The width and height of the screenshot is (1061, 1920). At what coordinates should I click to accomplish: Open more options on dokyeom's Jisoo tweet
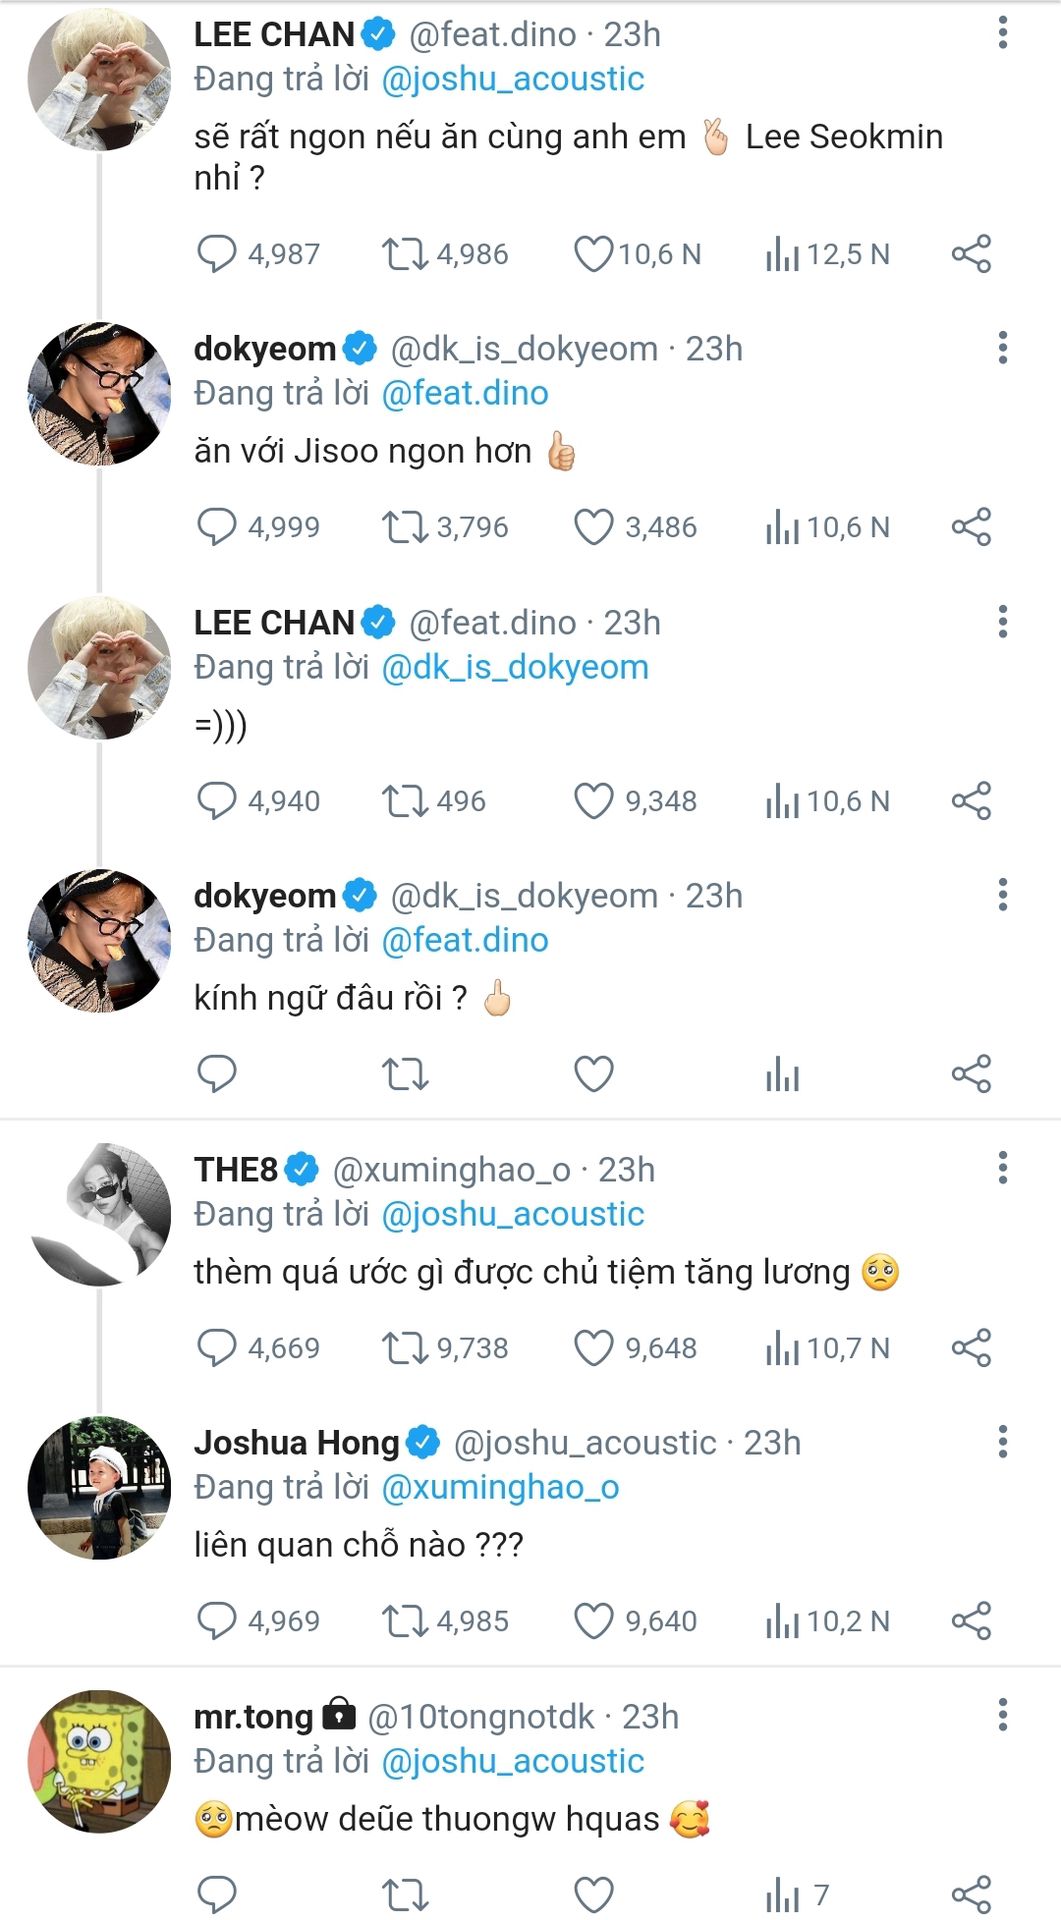click(x=1002, y=347)
